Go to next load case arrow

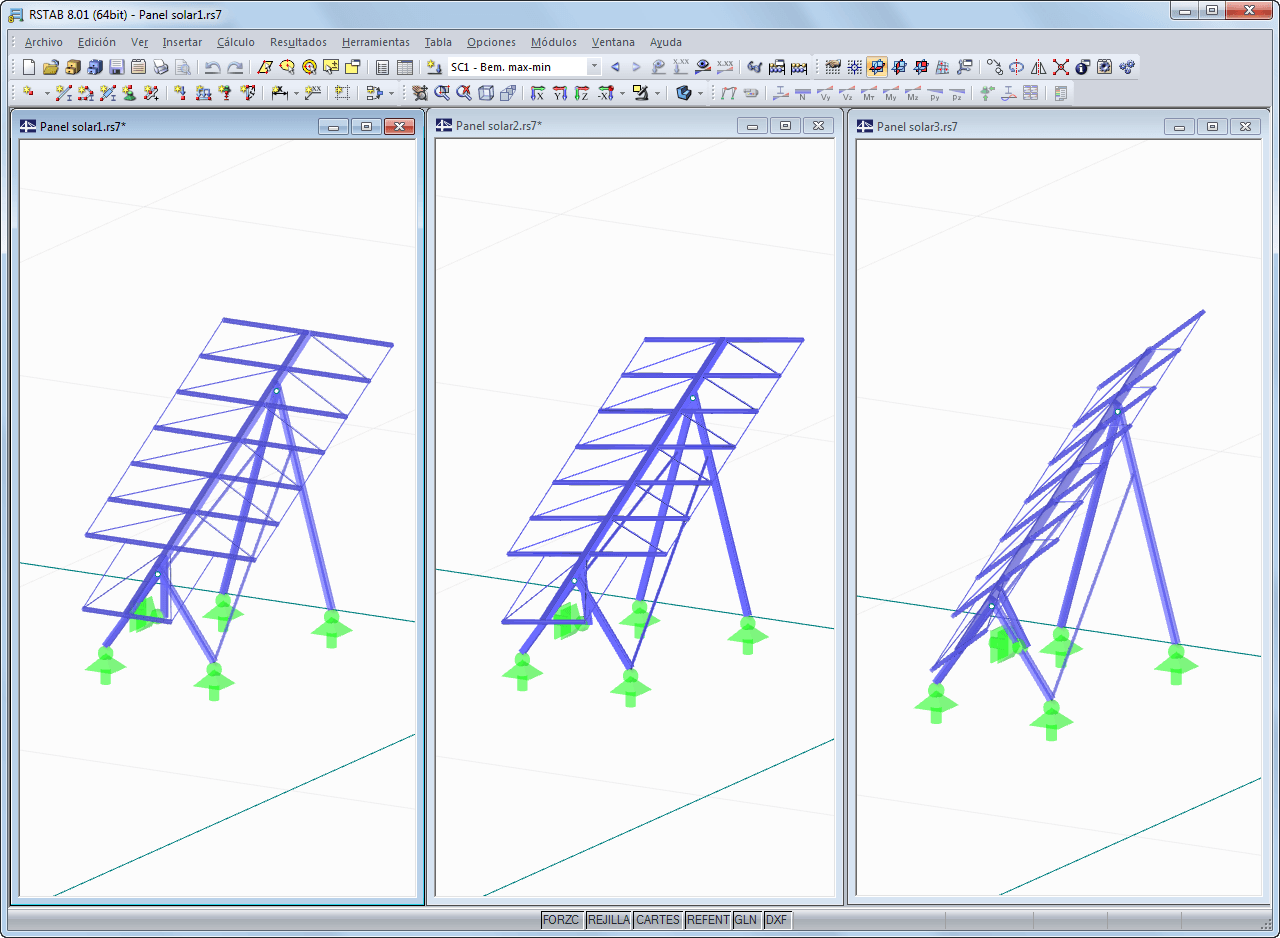pyautogui.click(x=636, y=67)
